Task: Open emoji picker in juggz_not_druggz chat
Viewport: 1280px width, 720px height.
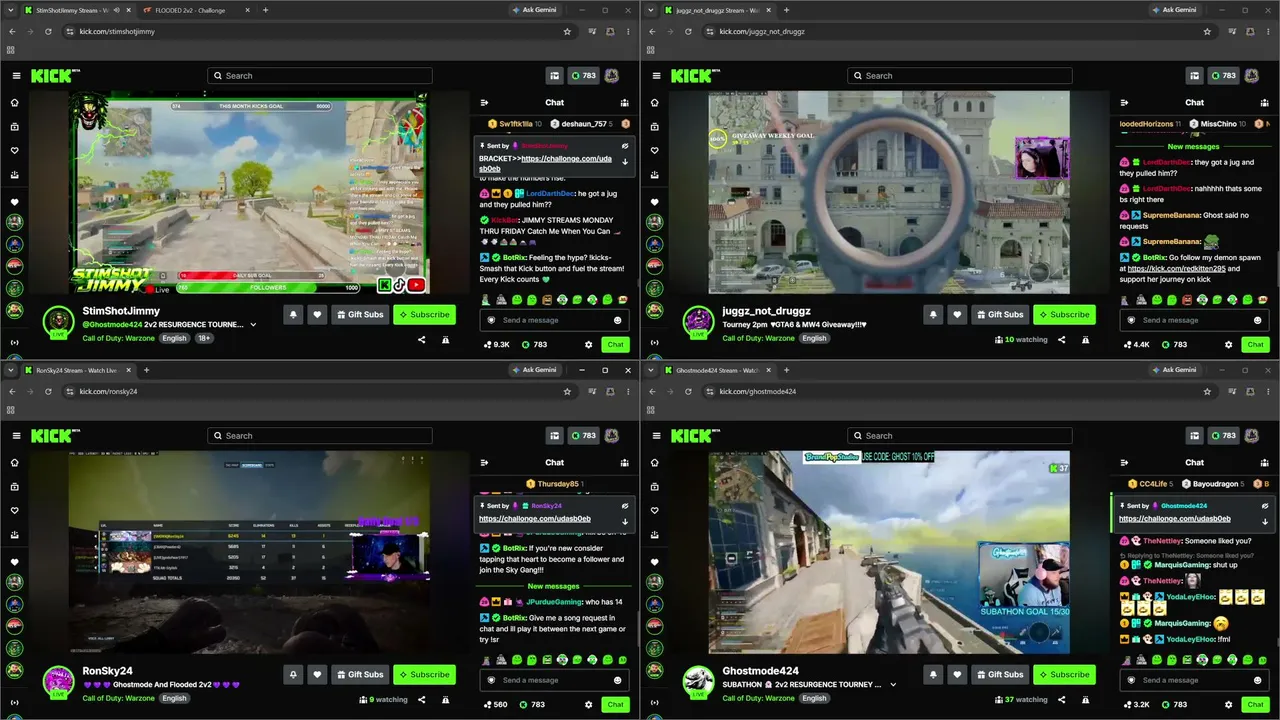Action: click(x=1257, y=320)
